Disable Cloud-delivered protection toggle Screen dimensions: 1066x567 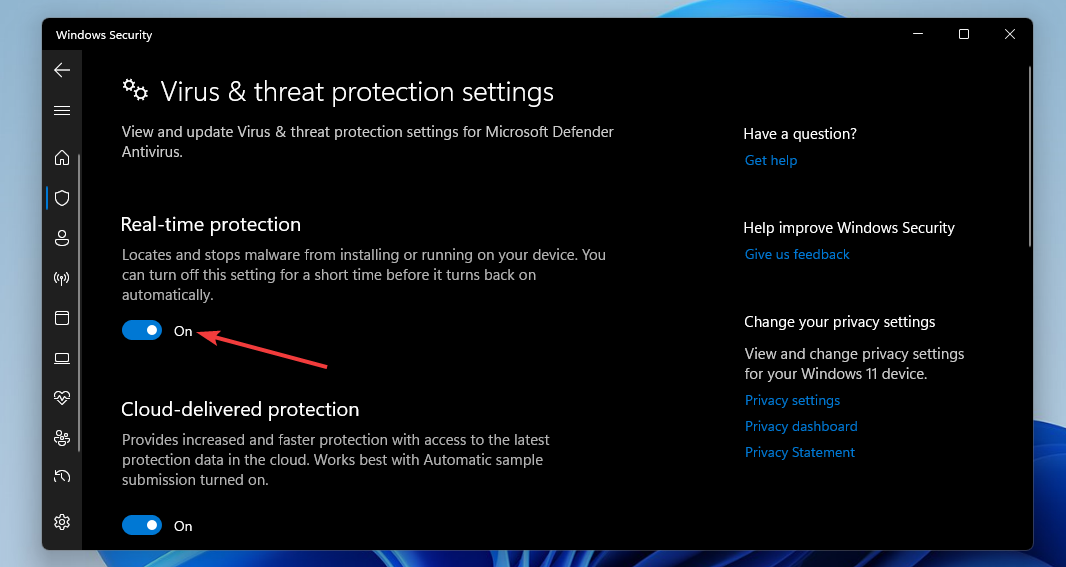pyautogui.click(x=142, y=525)
